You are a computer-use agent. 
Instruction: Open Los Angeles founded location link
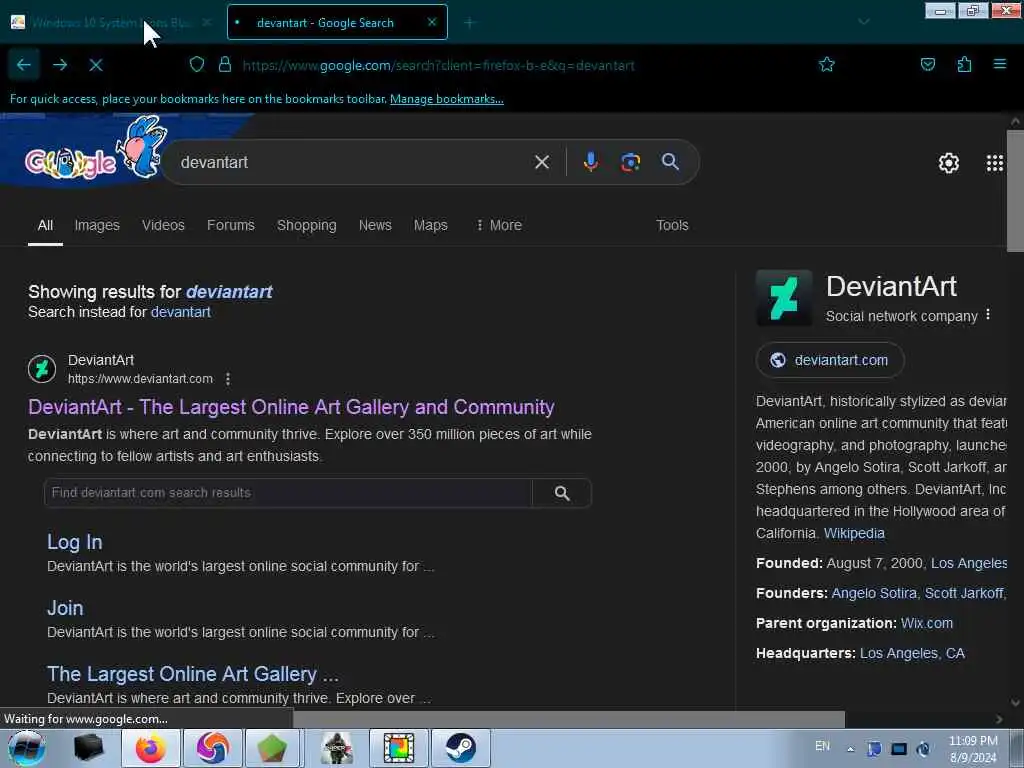(968, 564)
